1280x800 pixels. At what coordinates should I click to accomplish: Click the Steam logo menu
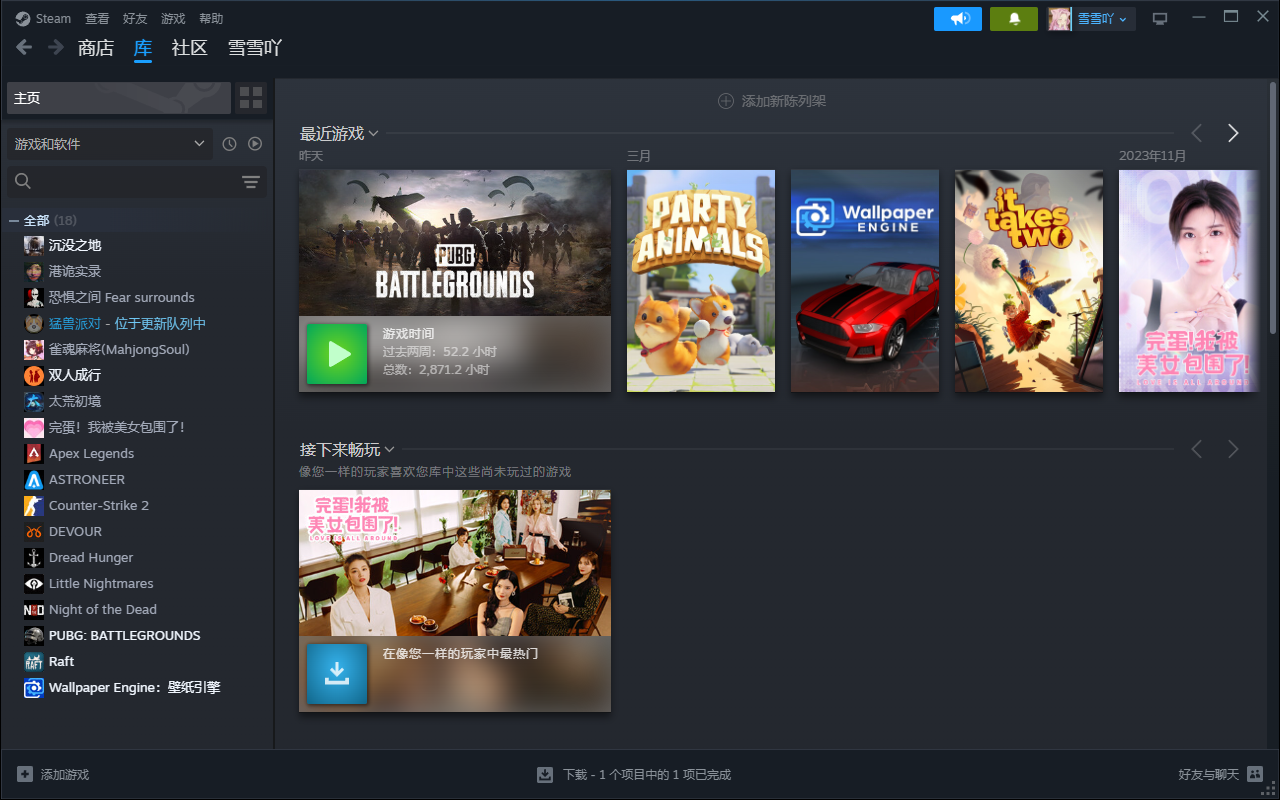[x=43, y=18]
